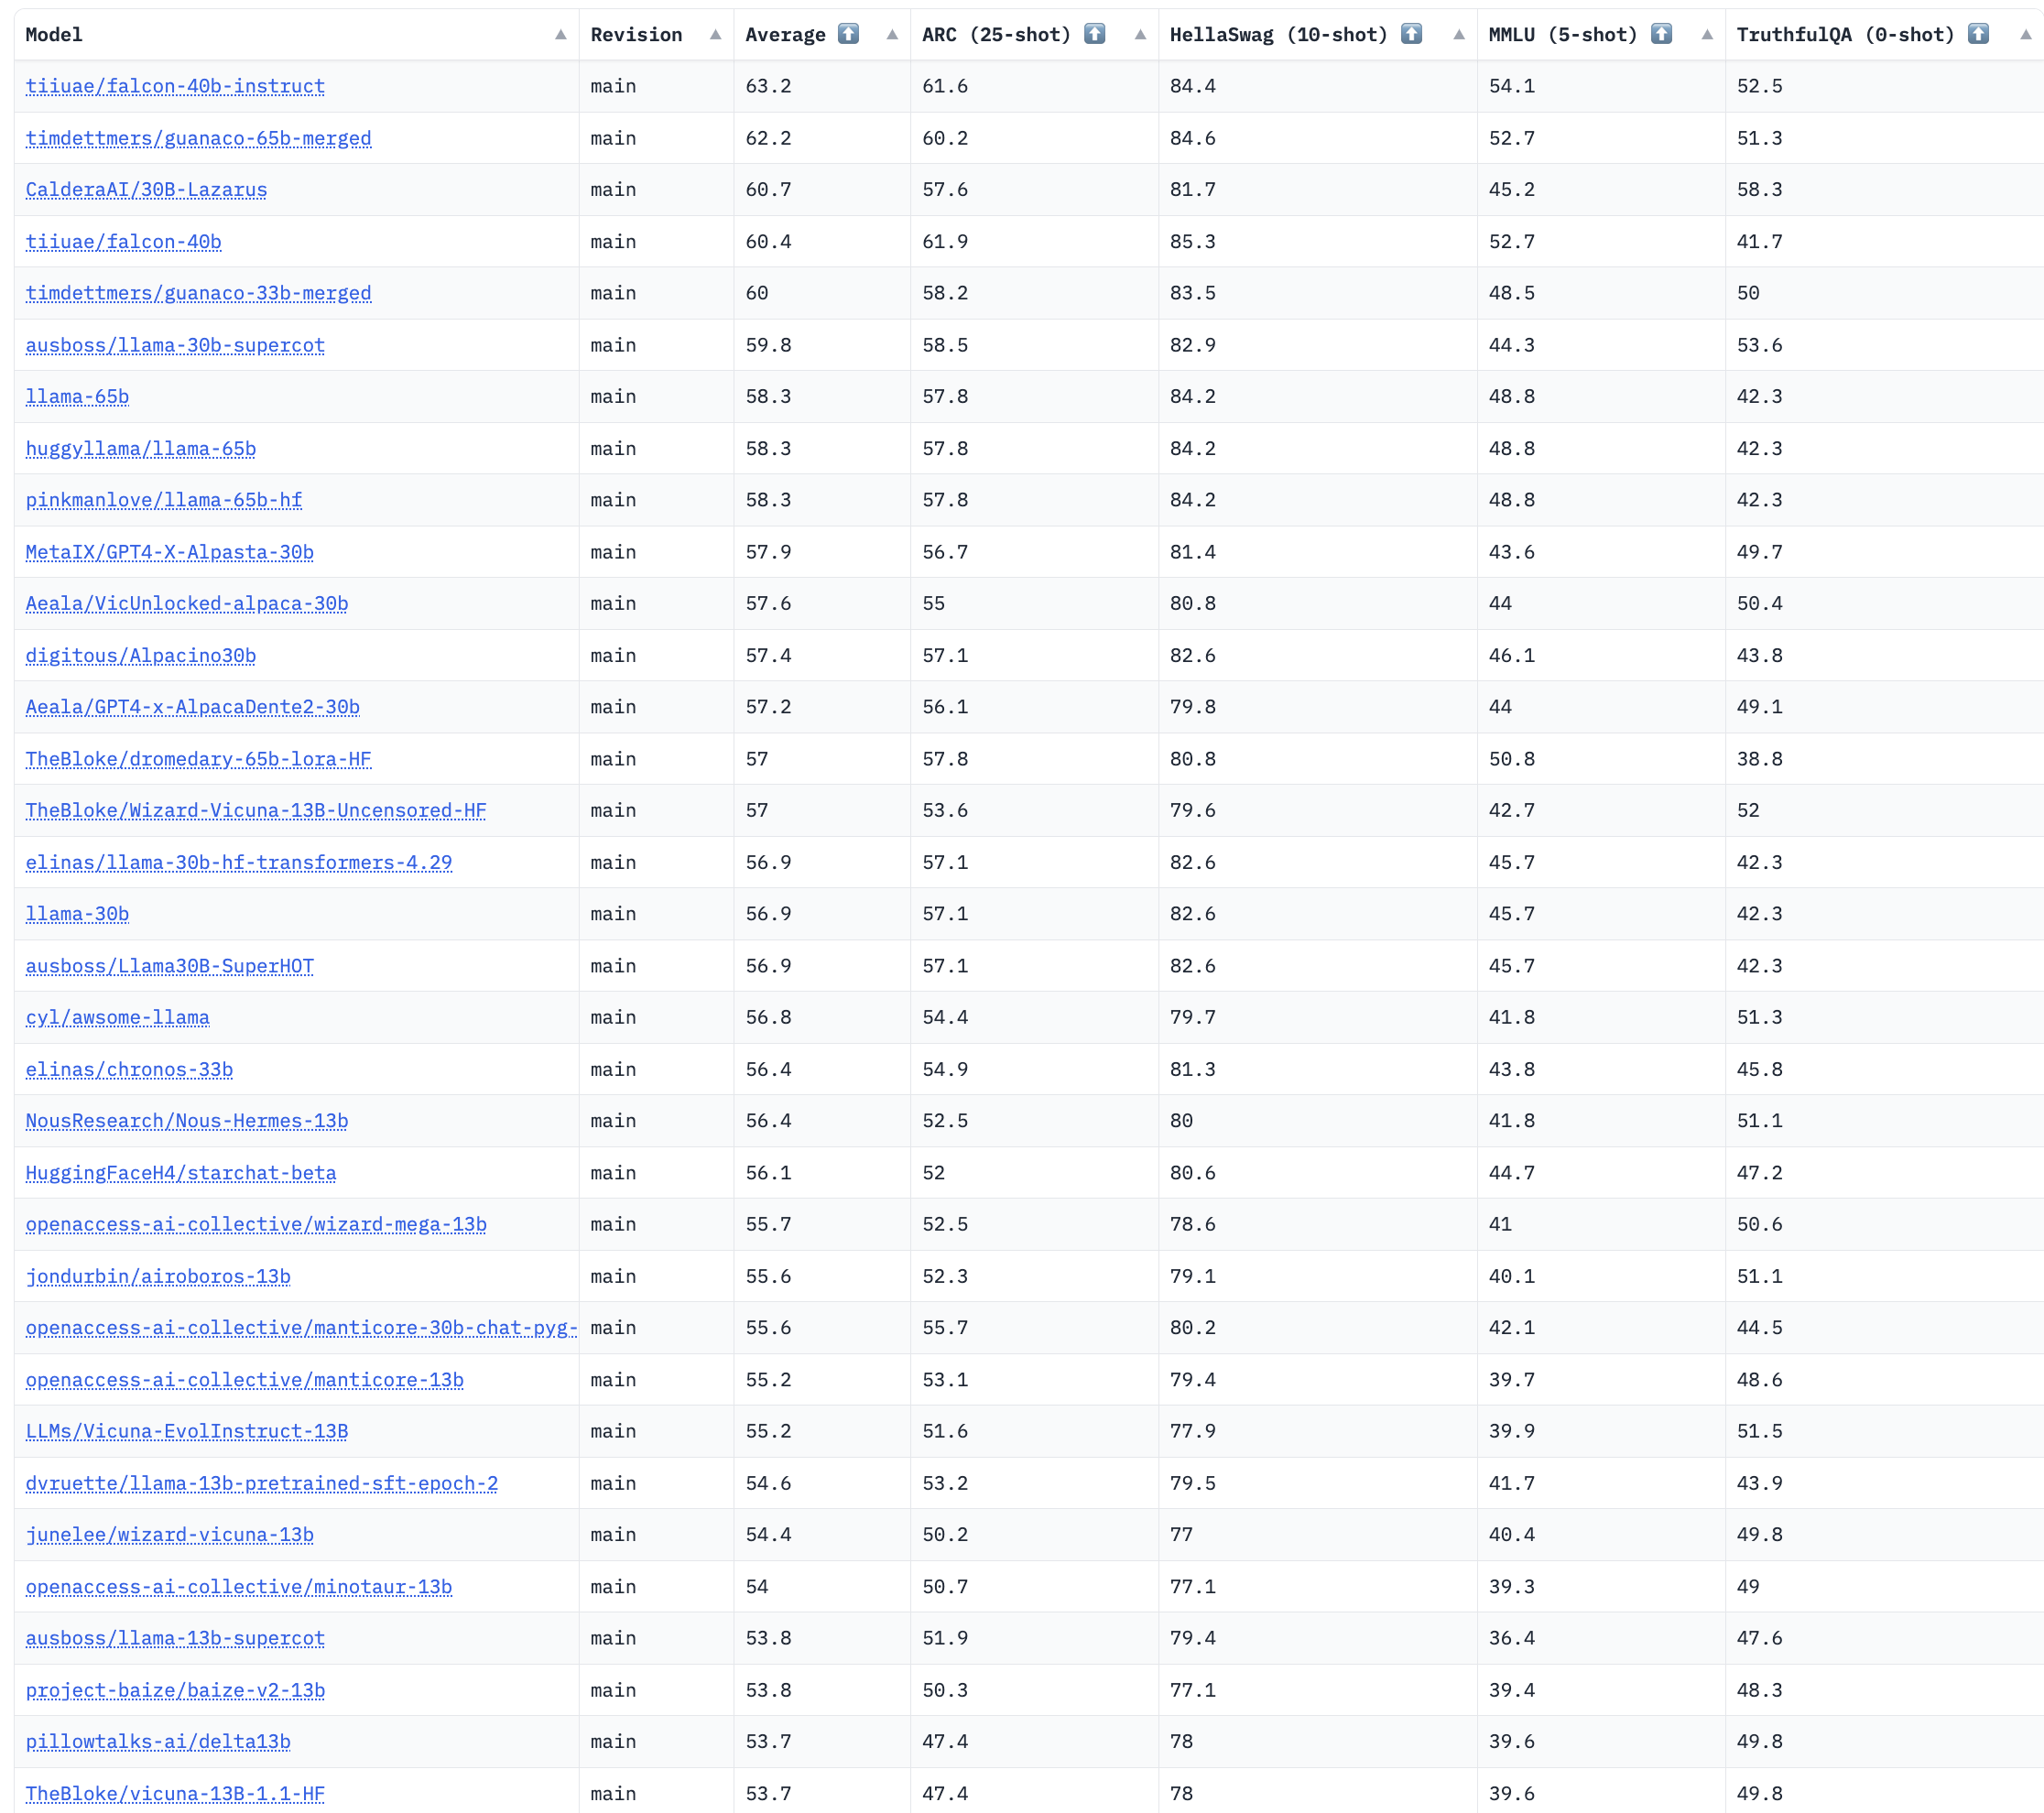Image resolution: width=2044 pixels, height=1813 pixels.
Task: Click the up-arrow icon beside MMLU (5-shot)
Action: (1661, 34)
